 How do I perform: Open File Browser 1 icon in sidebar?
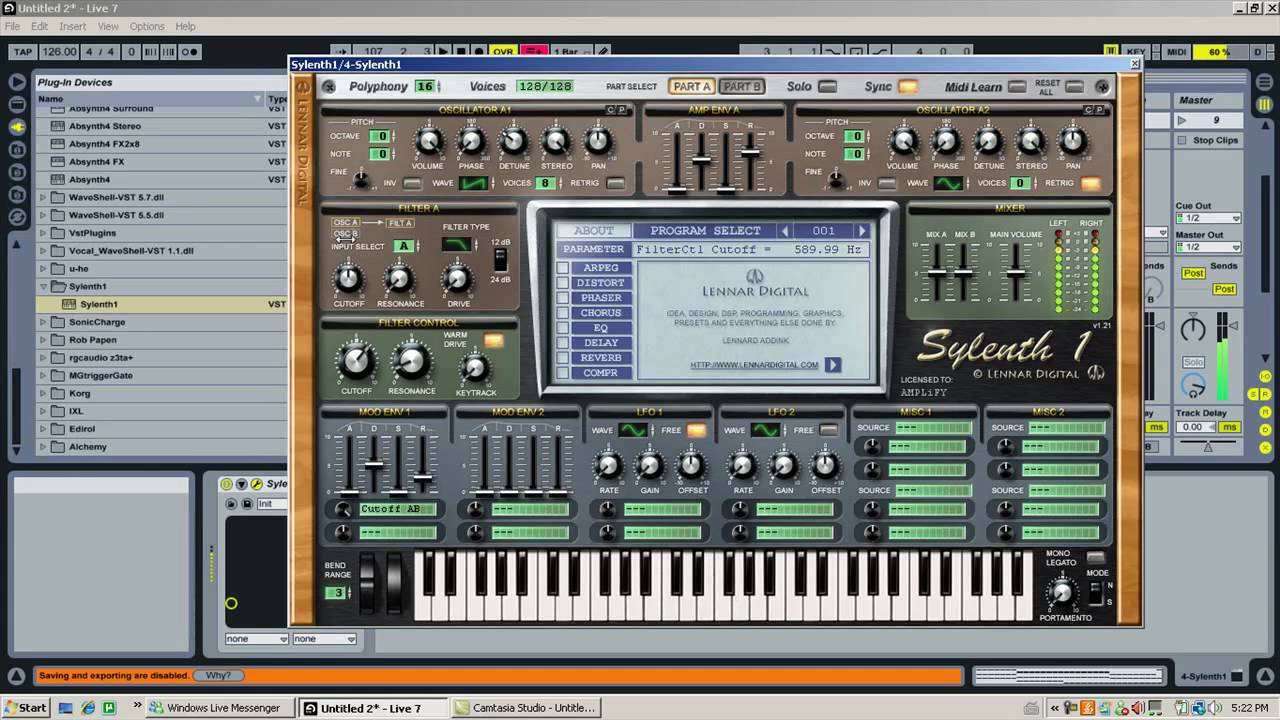(17, 150)
